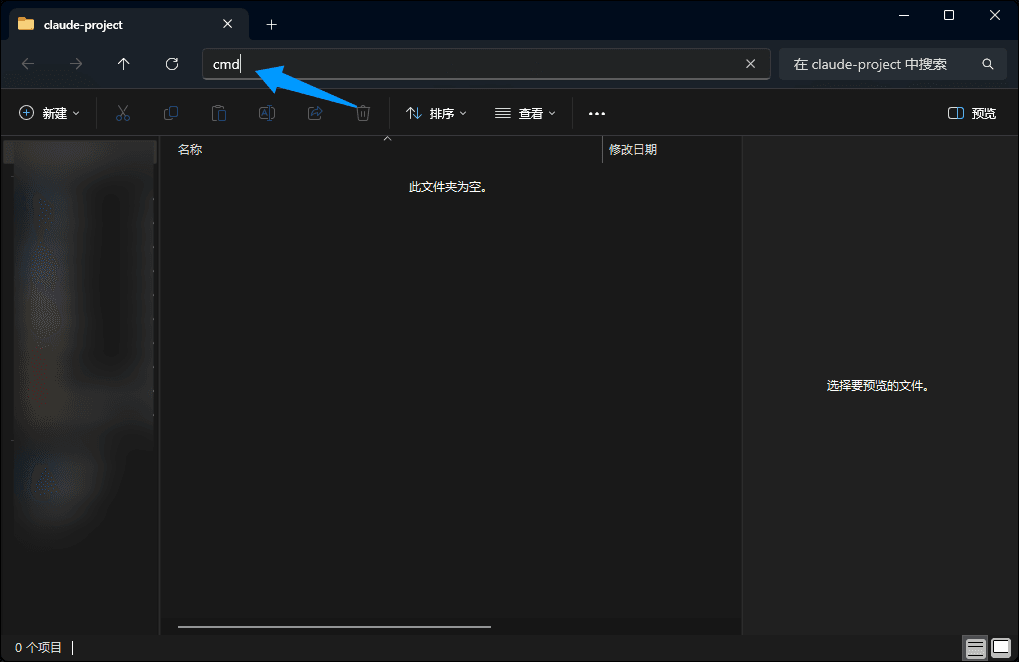Open the 查看 view dropdown
The image size is (1019, 662).
(x=525, y=113)
